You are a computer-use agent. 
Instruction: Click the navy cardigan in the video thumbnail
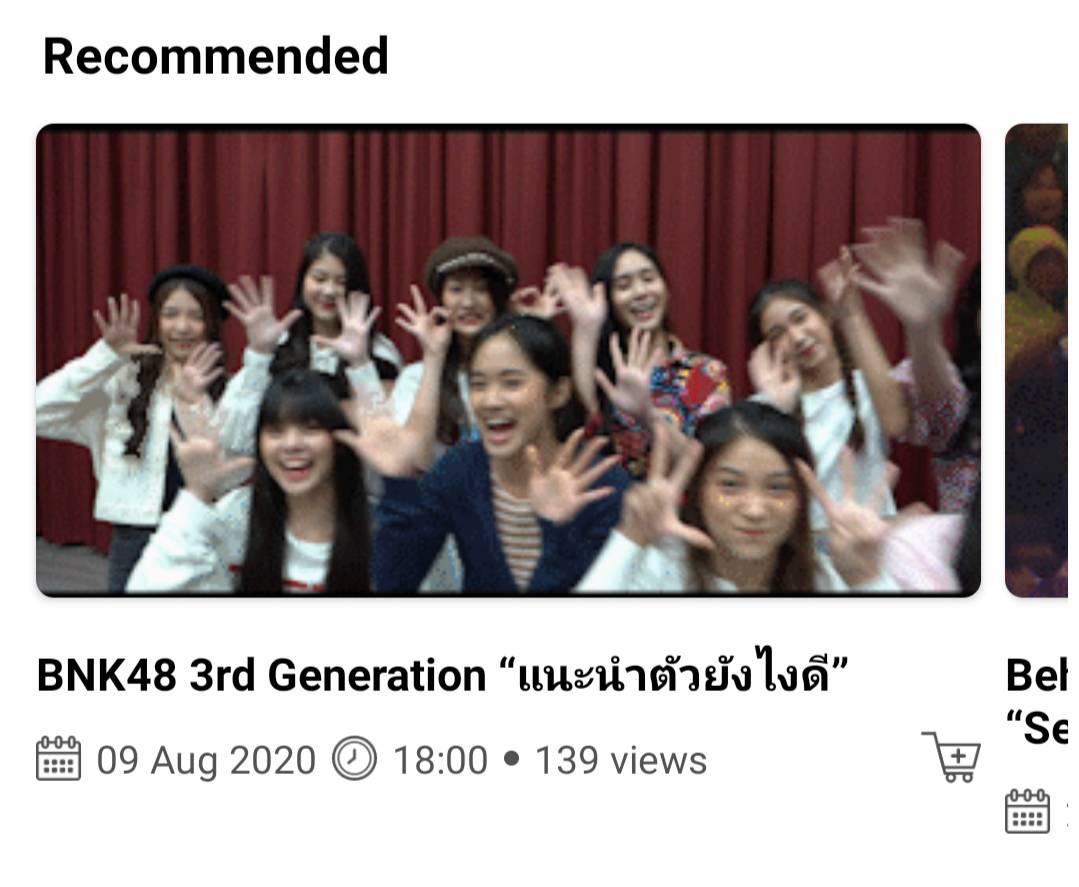(x=440, y=523)
